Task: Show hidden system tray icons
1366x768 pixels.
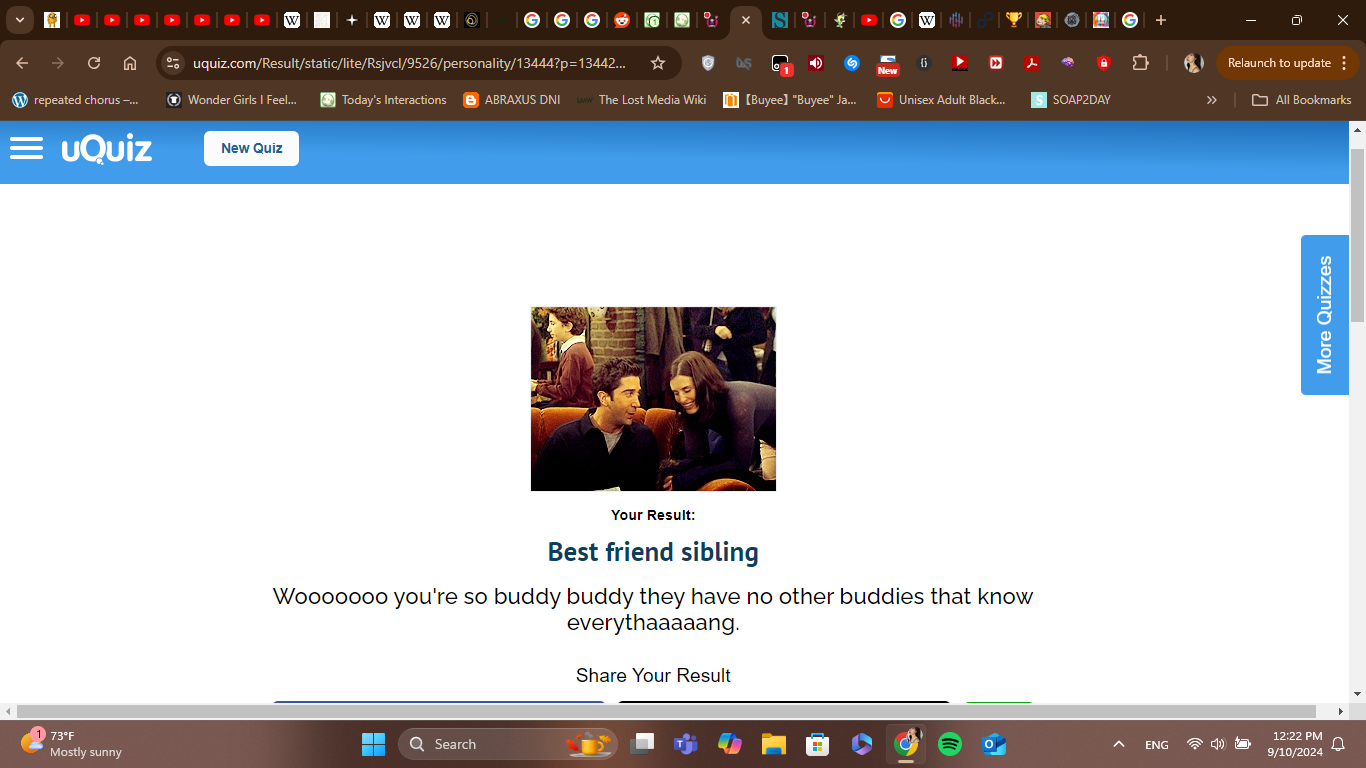Action: pos(1119,744)
